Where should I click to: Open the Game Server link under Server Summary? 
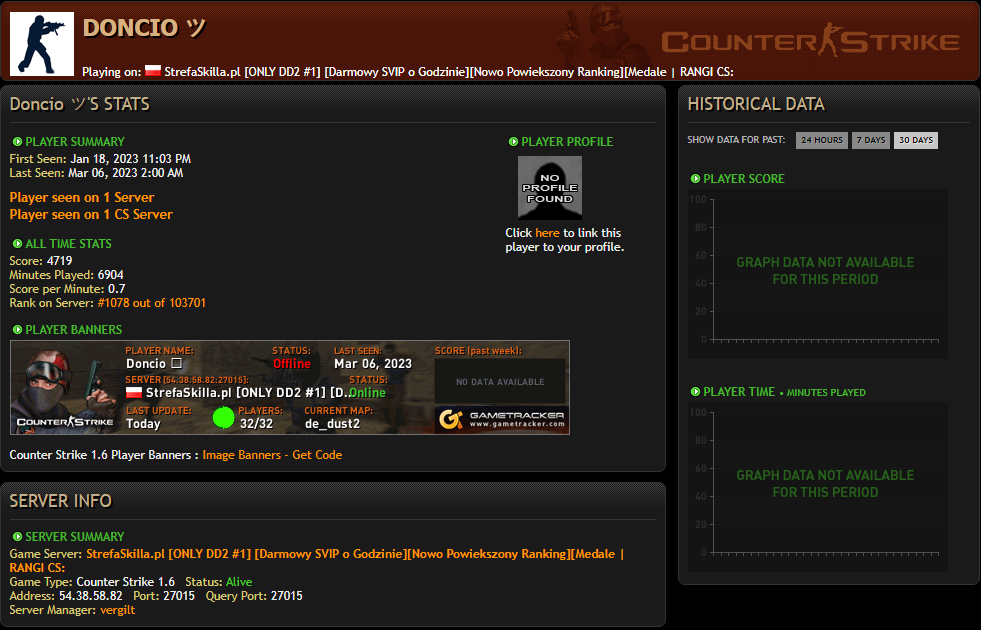[x=317, y=561]
